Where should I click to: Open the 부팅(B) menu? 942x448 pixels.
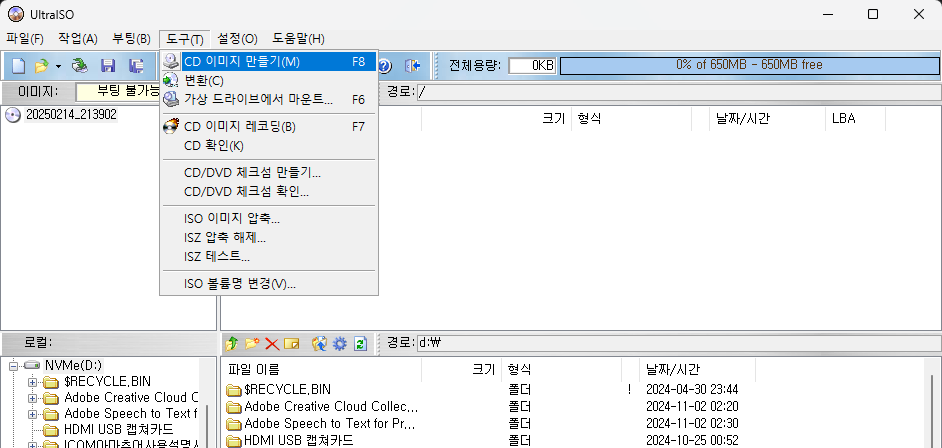point(131,39)
